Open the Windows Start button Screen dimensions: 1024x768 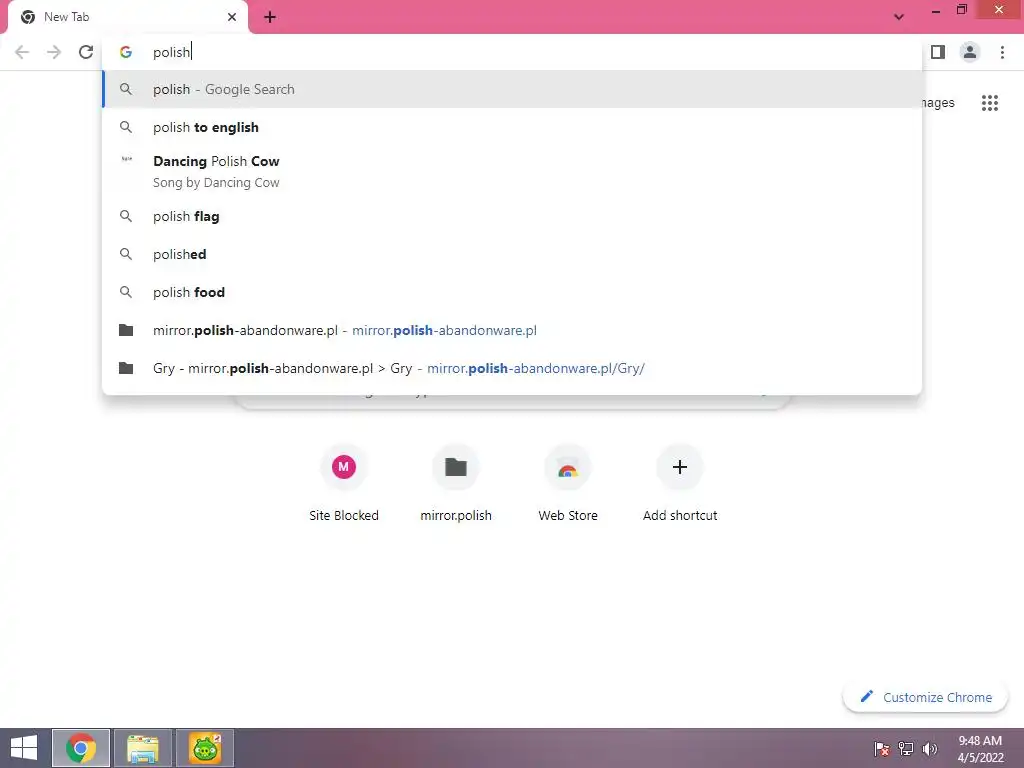[24, 748]
